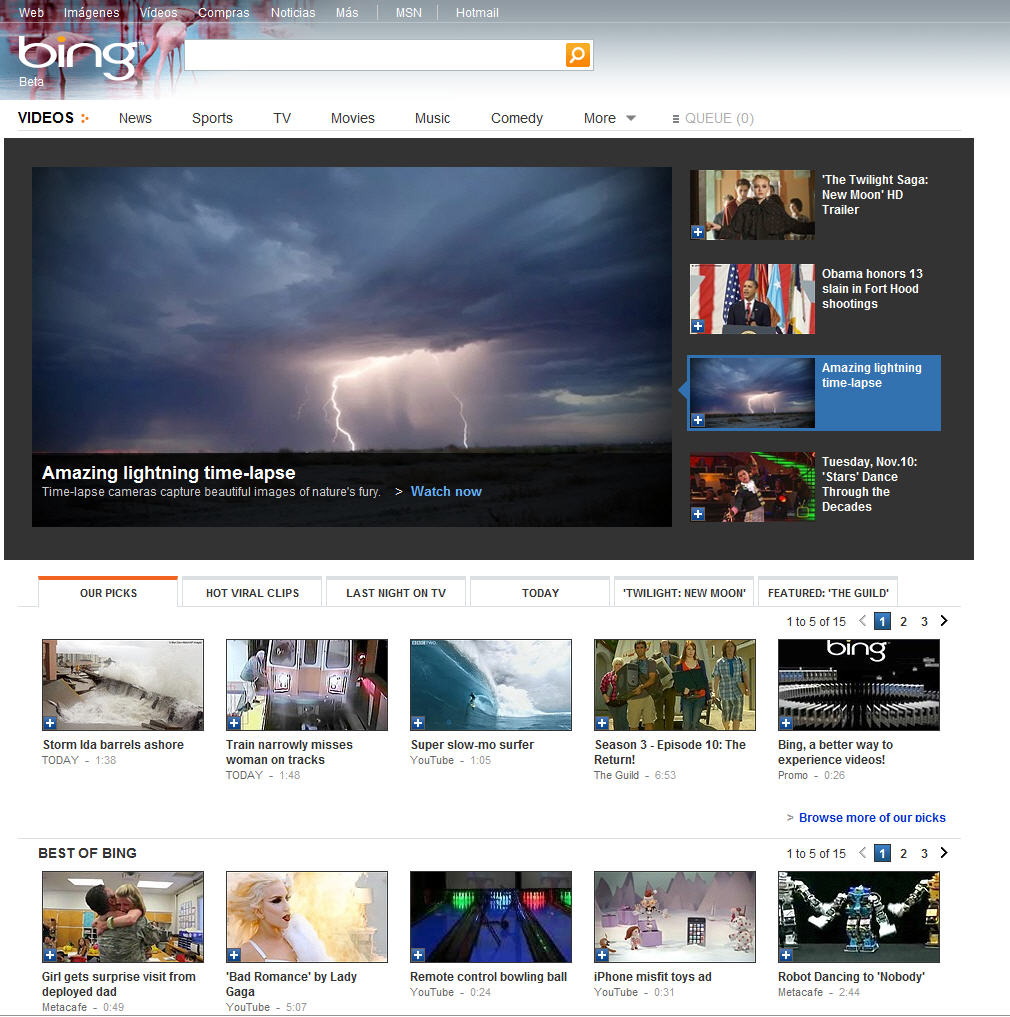Open Remote control bowling ball title
The width and height of the screenshot is (1010, 1017).
point(488,977)
